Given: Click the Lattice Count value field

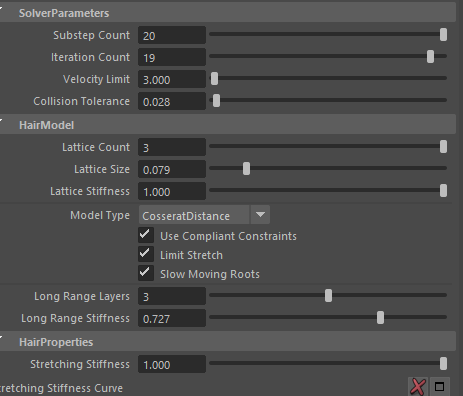Looking at the screenshot, I should 172,147.
